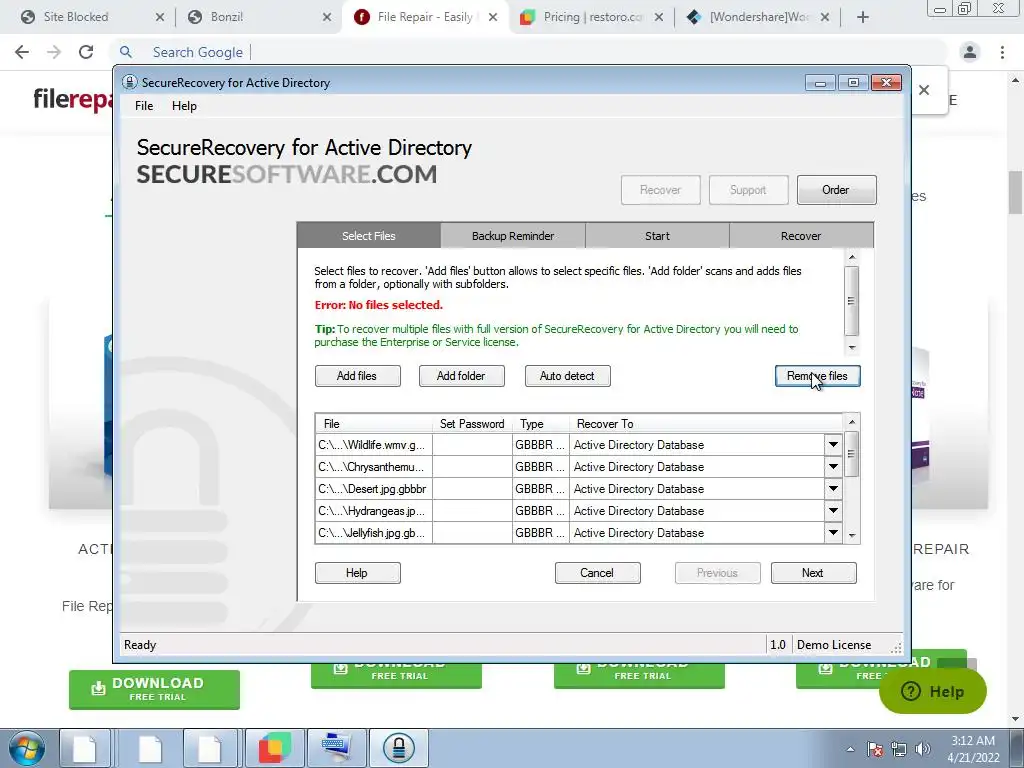1024x768 pixels.
Task: Switch to the Wondershare browser tab
Action: (759, 17)
